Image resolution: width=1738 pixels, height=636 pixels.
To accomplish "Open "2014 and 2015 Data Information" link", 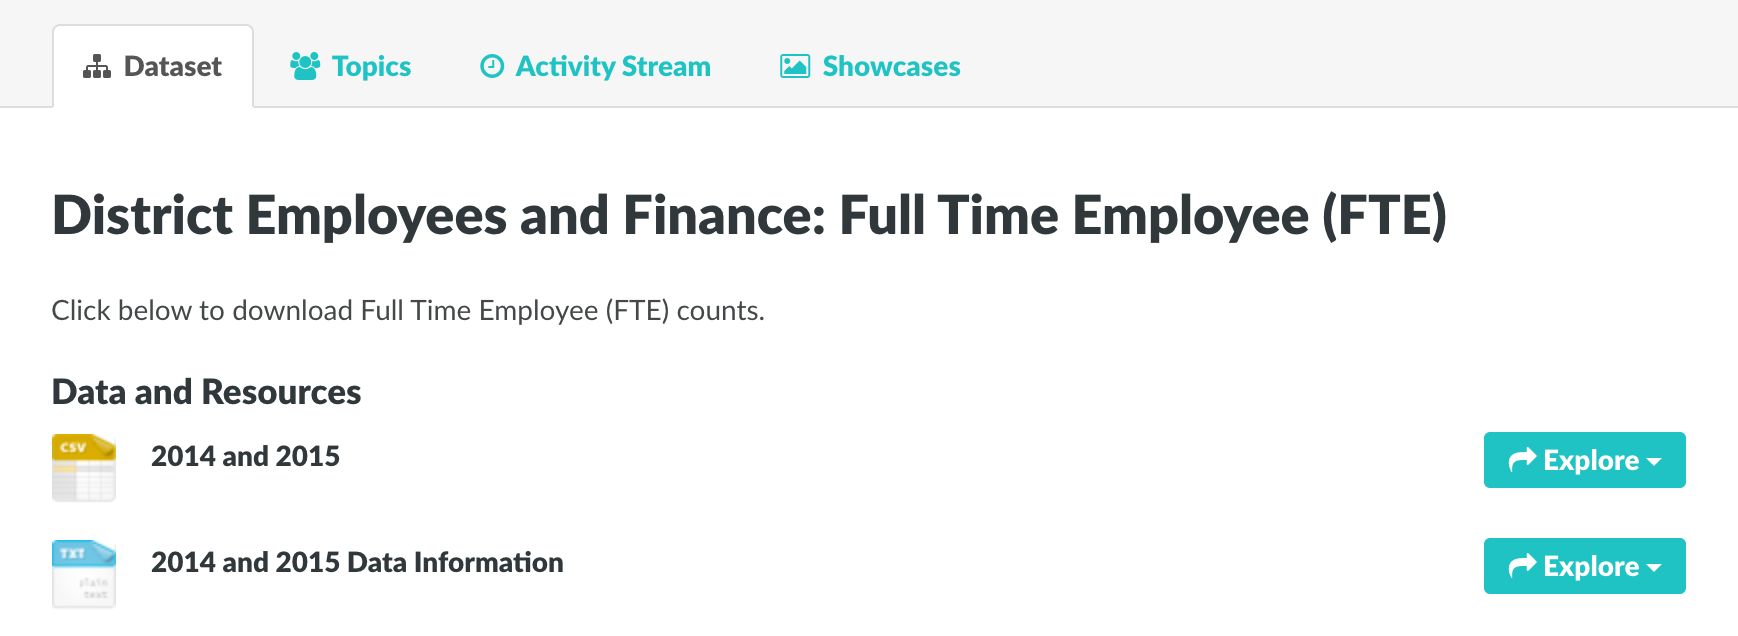I will 357,562.
